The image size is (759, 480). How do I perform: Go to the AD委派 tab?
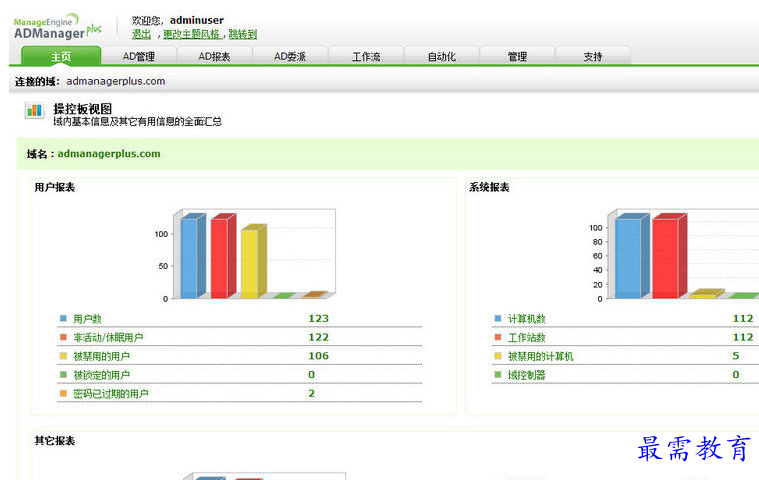290,57
